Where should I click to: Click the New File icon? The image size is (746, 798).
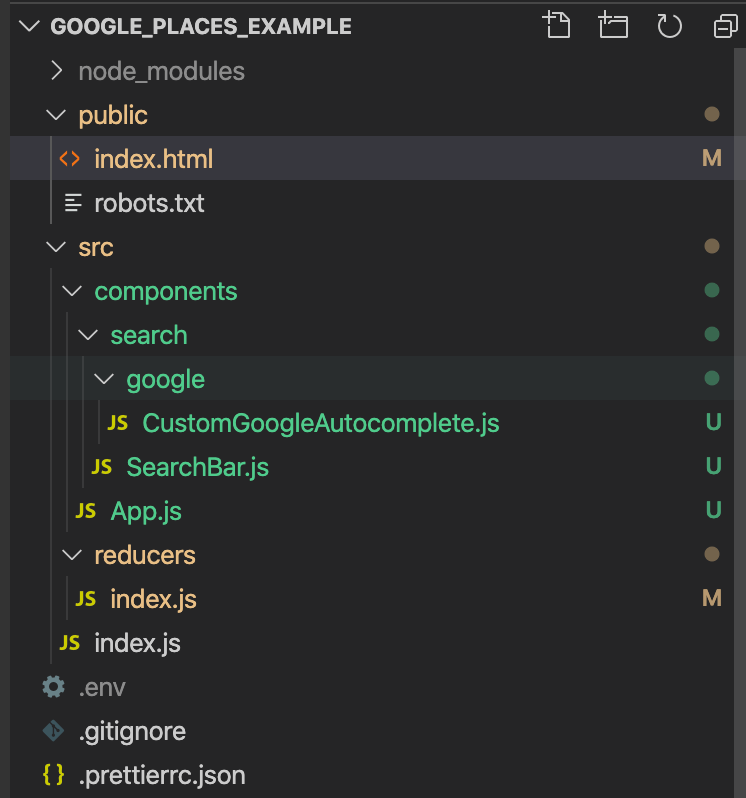557,25
